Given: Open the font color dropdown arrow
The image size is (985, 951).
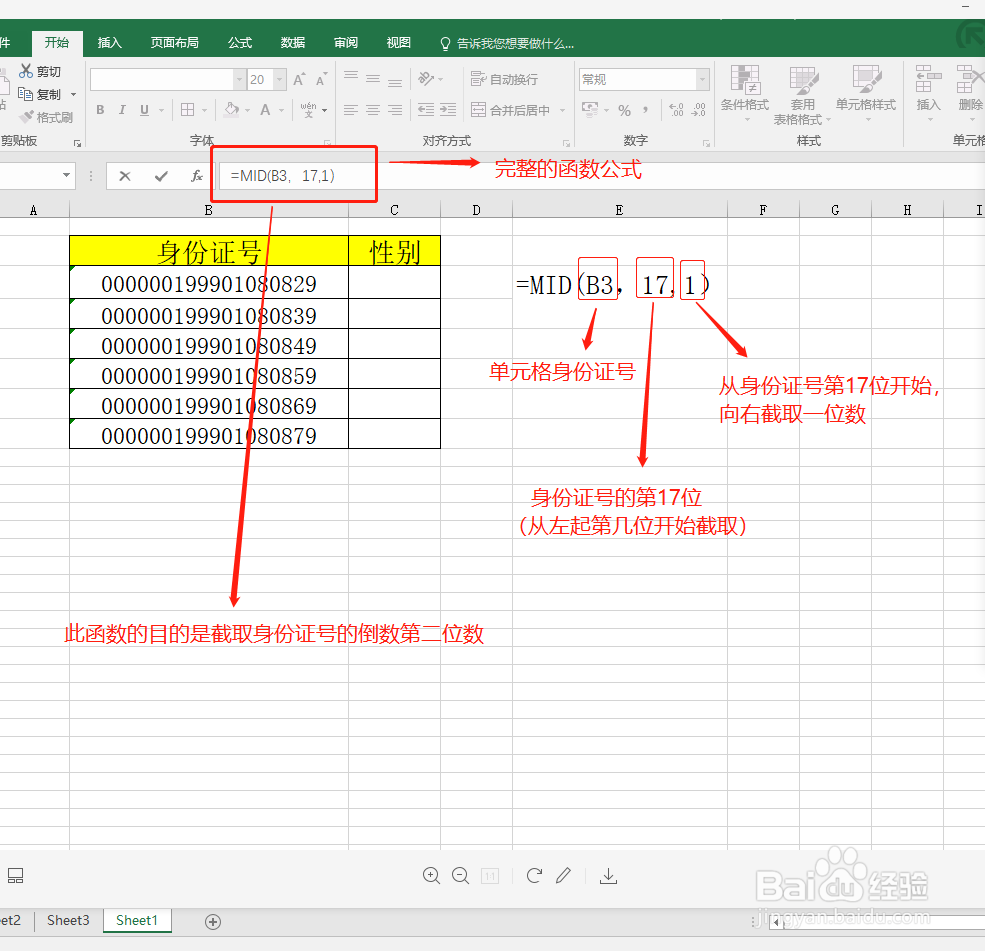Looking at the screenshot, I should point(281,111).
